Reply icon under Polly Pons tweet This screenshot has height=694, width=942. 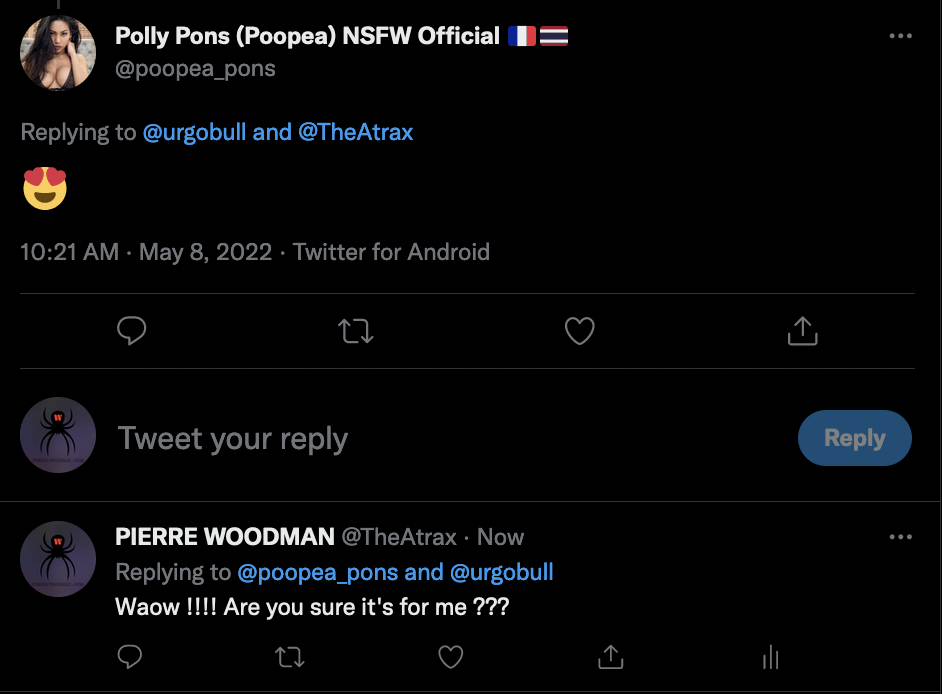point(132,331)
